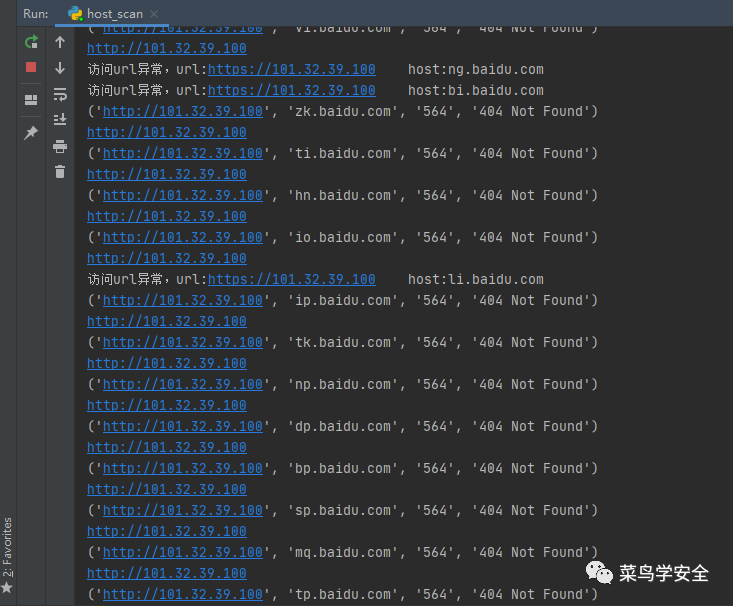Click the 'zk.baidu.com' text
This screenshot has width=733, height=606.
tap(343, 112)
